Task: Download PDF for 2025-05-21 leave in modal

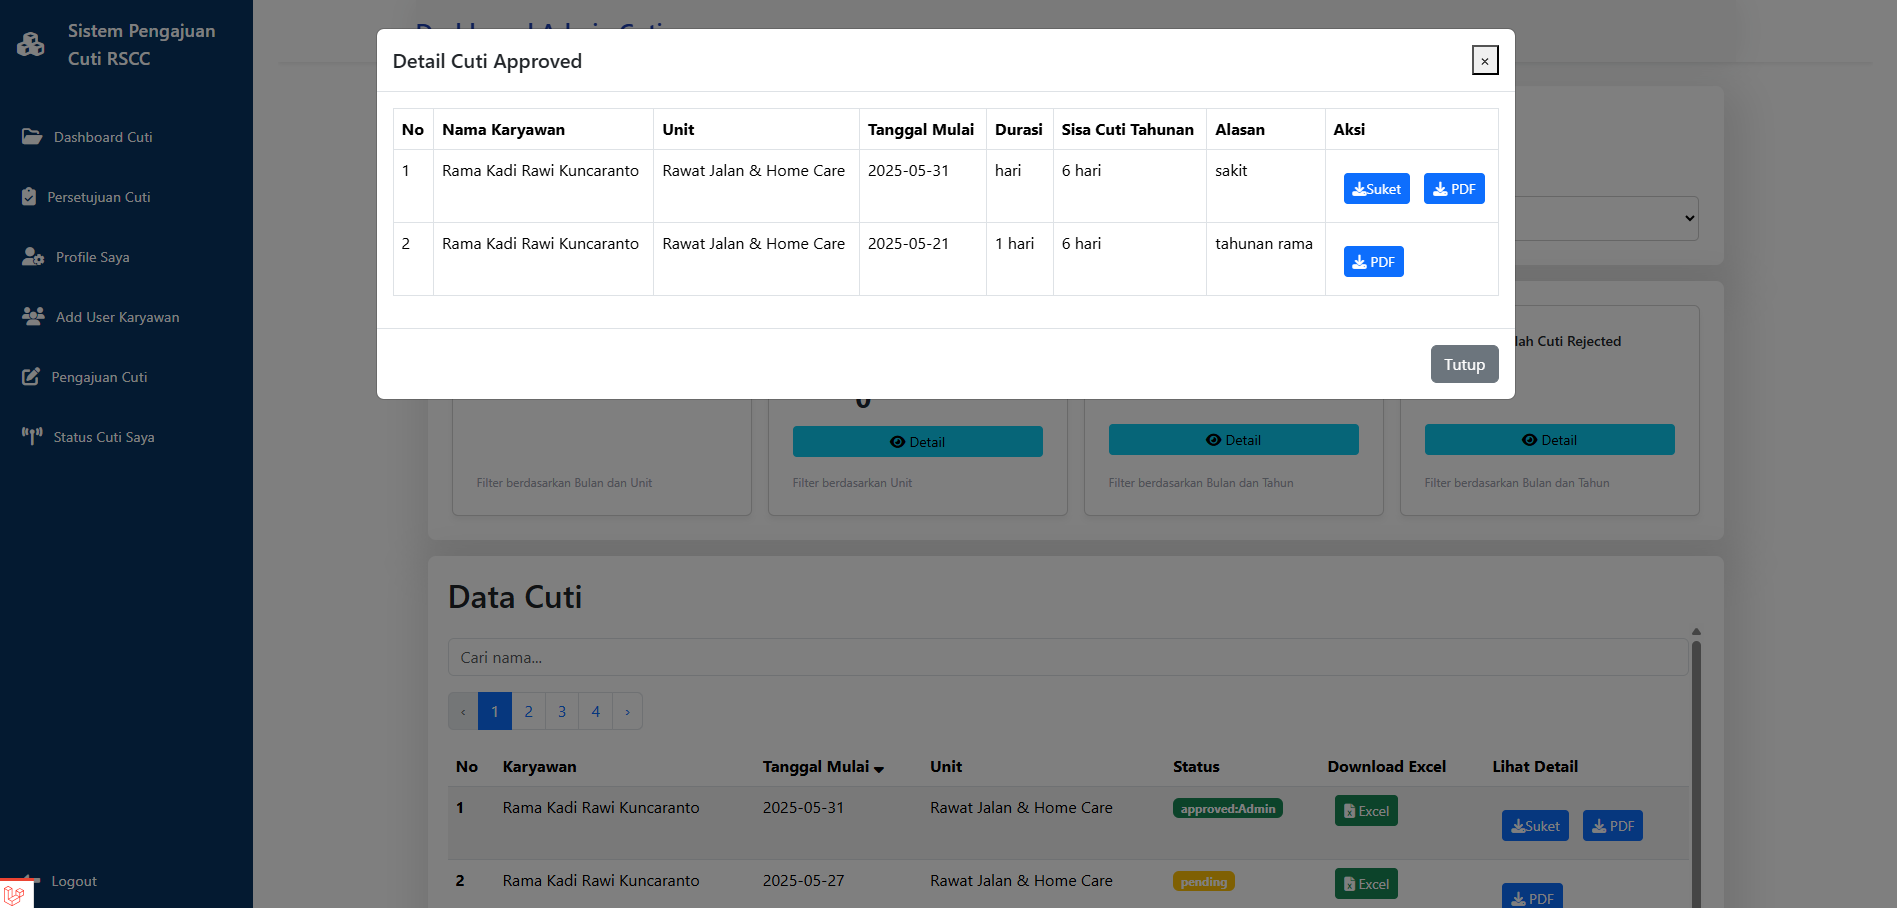Action: (x=1373, y=262)
